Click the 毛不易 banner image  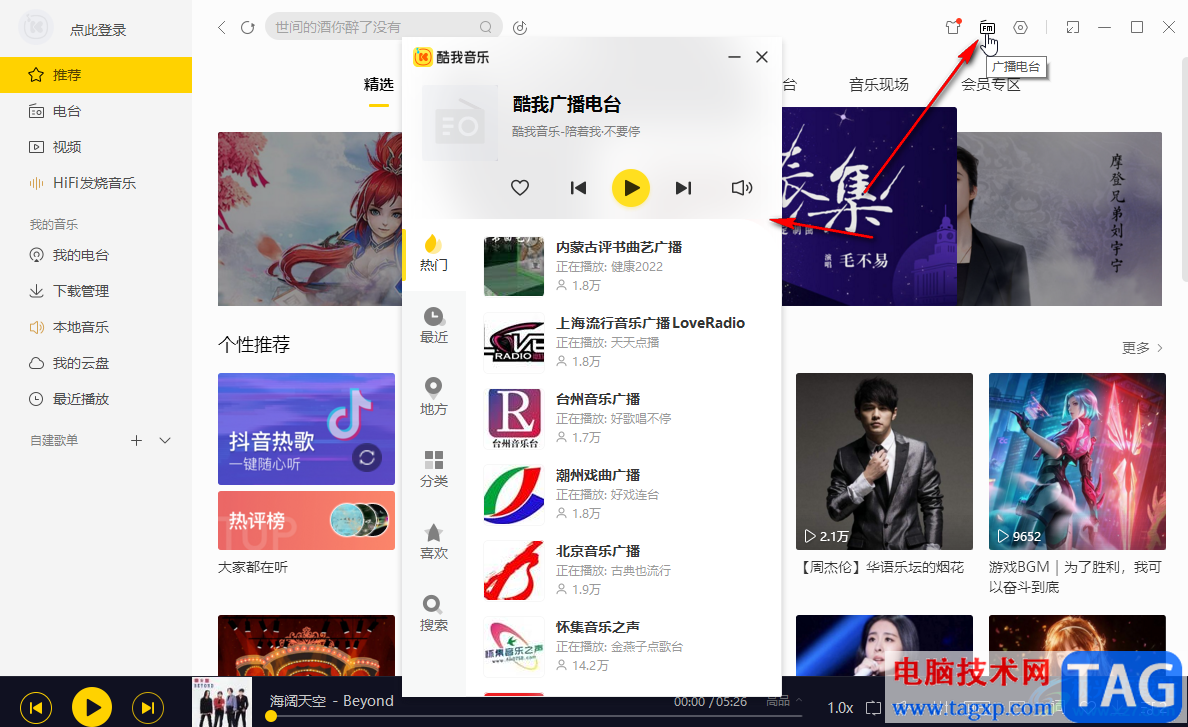tap(869, 206)
